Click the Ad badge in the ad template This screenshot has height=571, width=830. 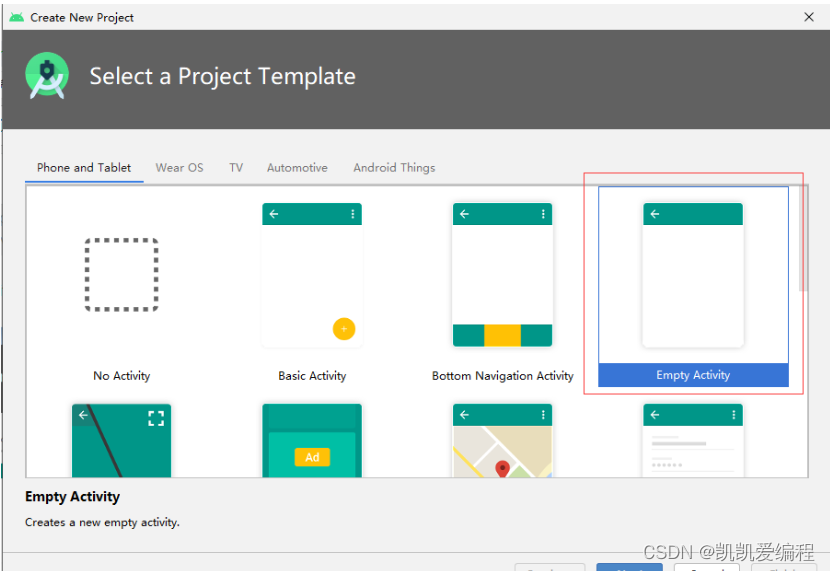pos(312,457)
